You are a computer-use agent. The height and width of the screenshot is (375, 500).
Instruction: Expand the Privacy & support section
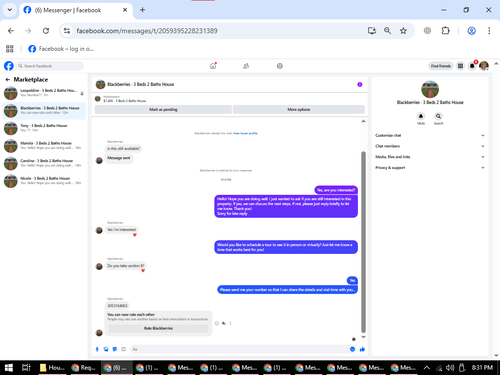[x=430, y=168]
